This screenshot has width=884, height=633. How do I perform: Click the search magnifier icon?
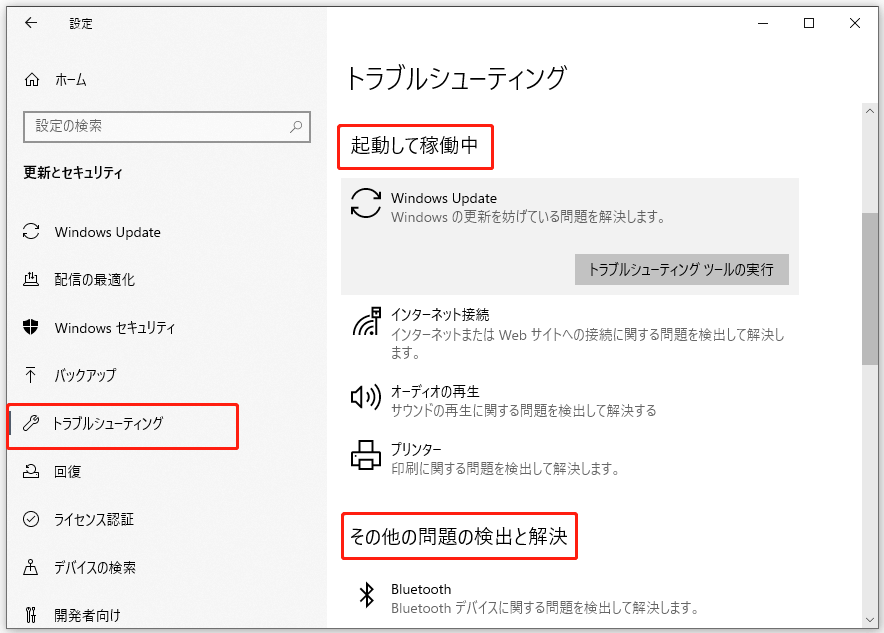[296, 127]
